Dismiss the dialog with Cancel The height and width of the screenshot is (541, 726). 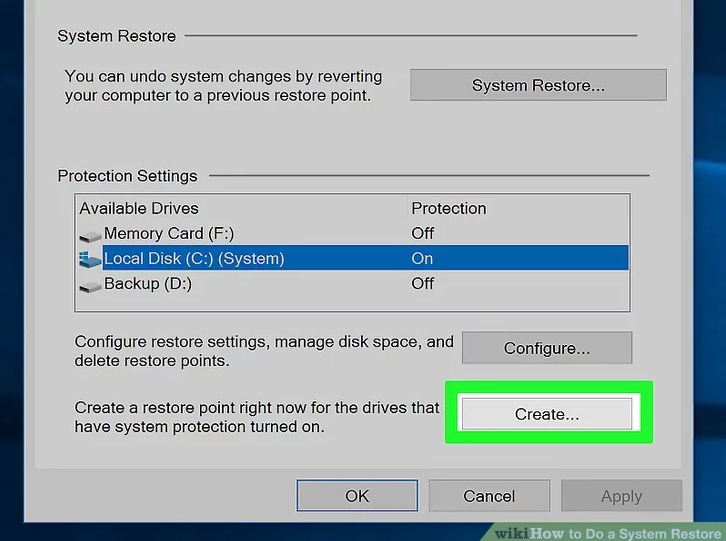489,496
